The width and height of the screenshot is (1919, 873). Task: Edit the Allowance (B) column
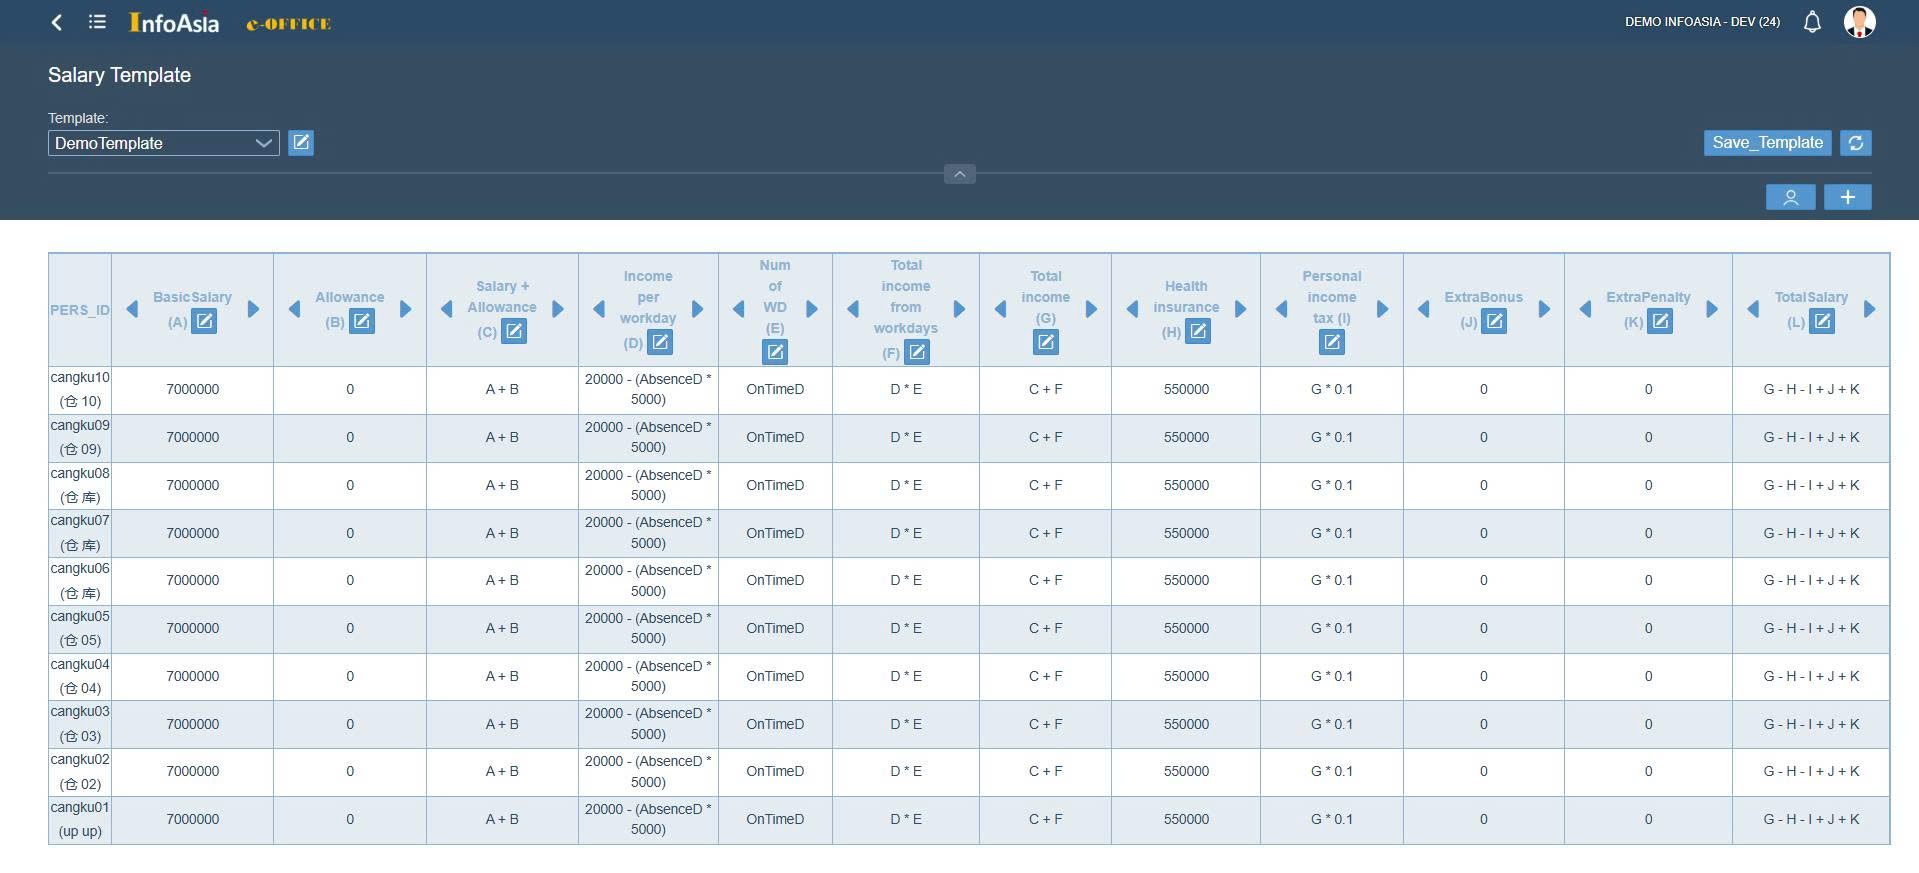click(362, 321)
